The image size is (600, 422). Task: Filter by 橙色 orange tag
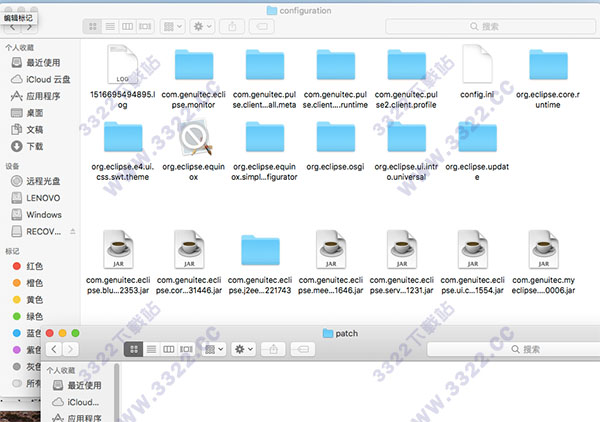(28, 283)
